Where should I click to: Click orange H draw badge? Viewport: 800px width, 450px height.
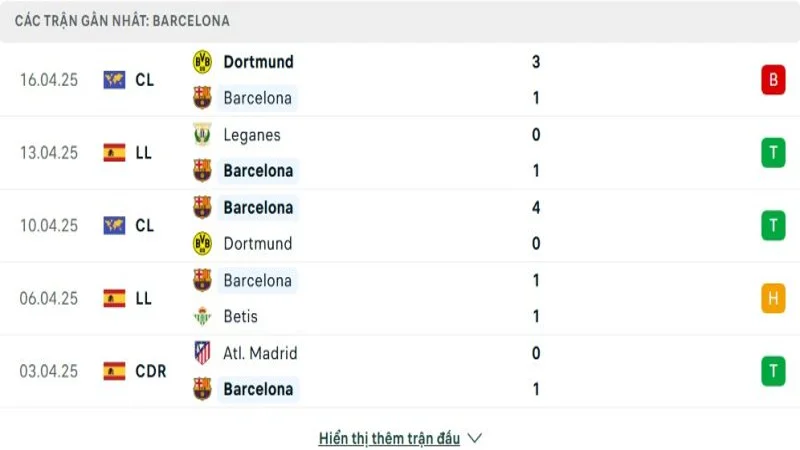click(772, 298)
